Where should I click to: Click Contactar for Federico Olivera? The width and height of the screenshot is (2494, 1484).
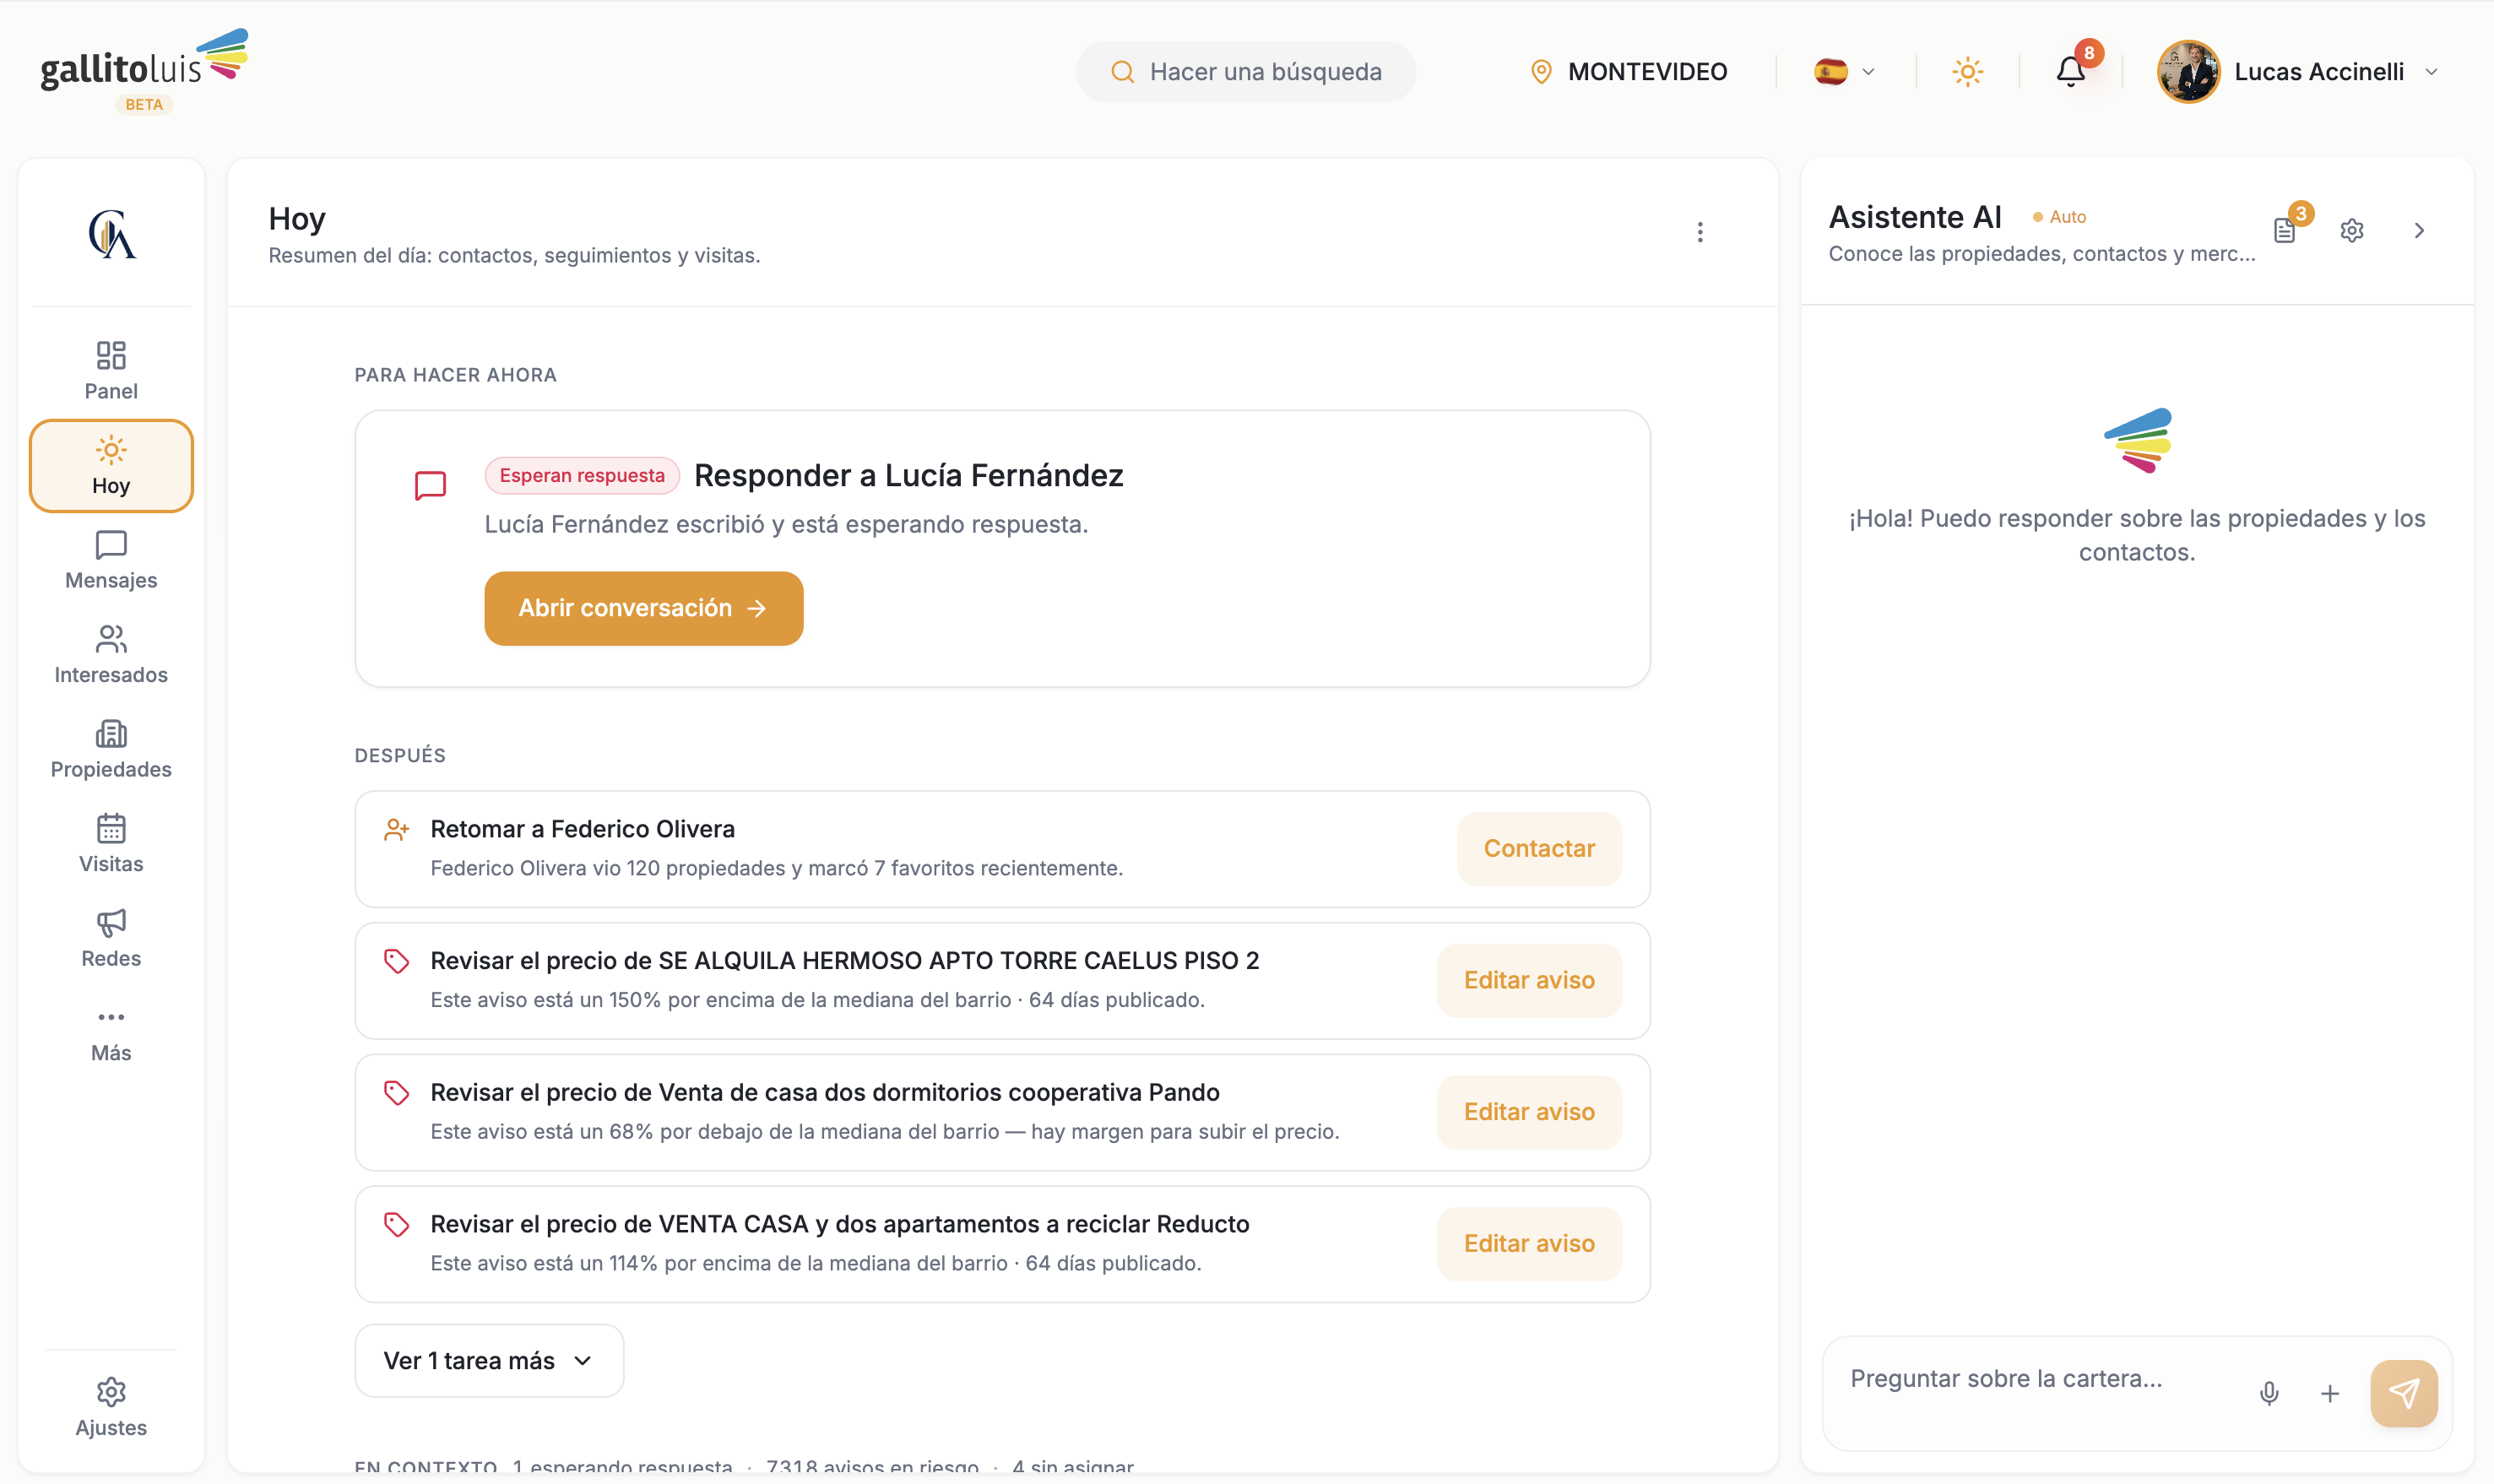[1538, 849]
